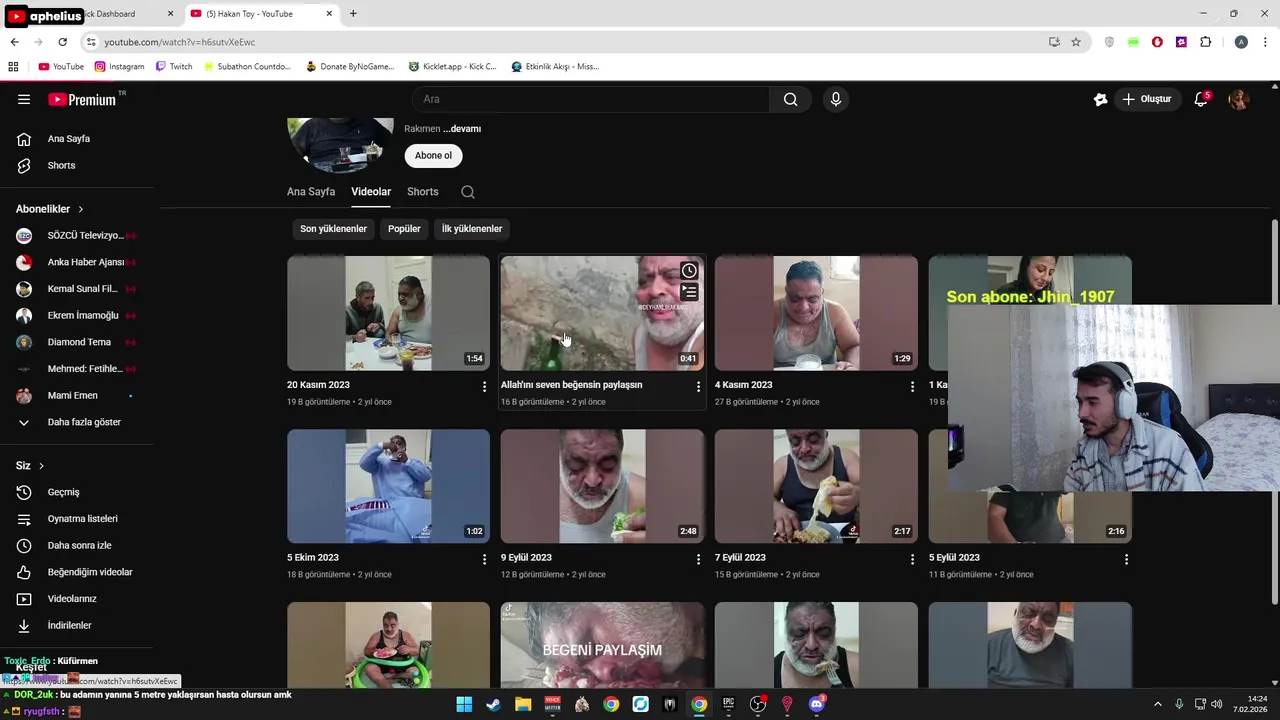This screenshot has height=720, width=1280.
Task: Open SÖZCÜ Televizyonu subscription
Action: [77, 236]
